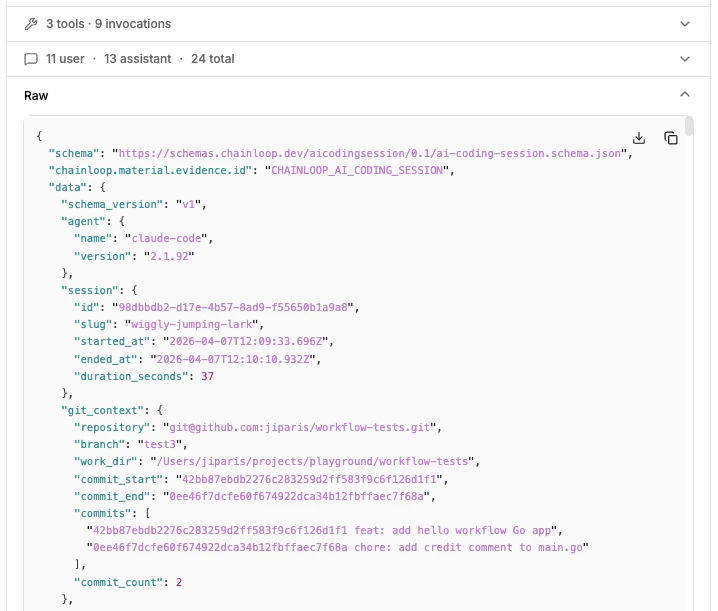Click '11 user' count text
The height and width of the screenshot is (611, 718).
[65, 59]
